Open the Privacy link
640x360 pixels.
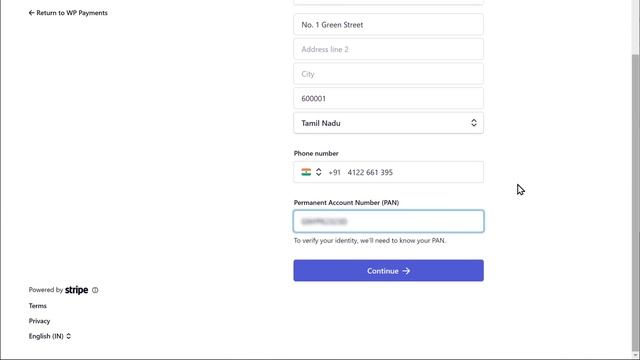39,321
